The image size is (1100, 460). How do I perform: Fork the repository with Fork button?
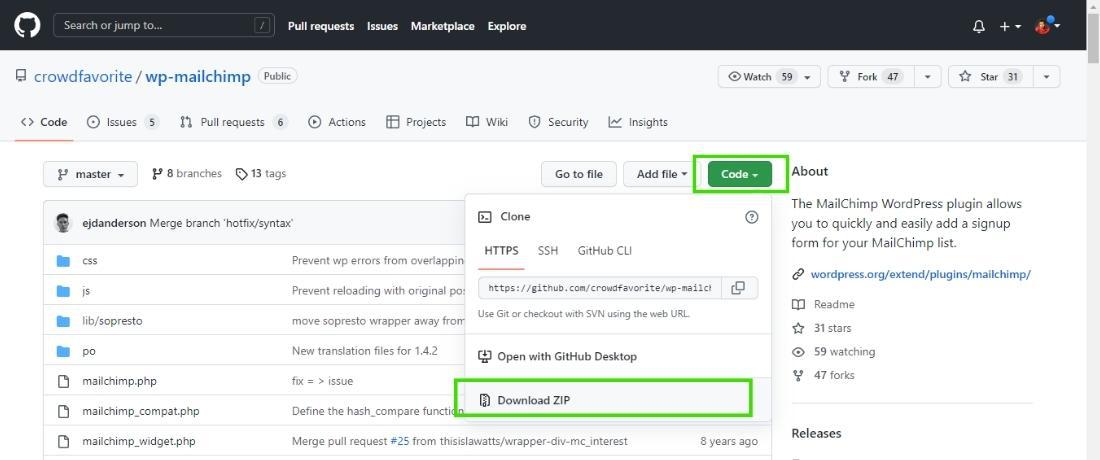click(x=871, y=76)
